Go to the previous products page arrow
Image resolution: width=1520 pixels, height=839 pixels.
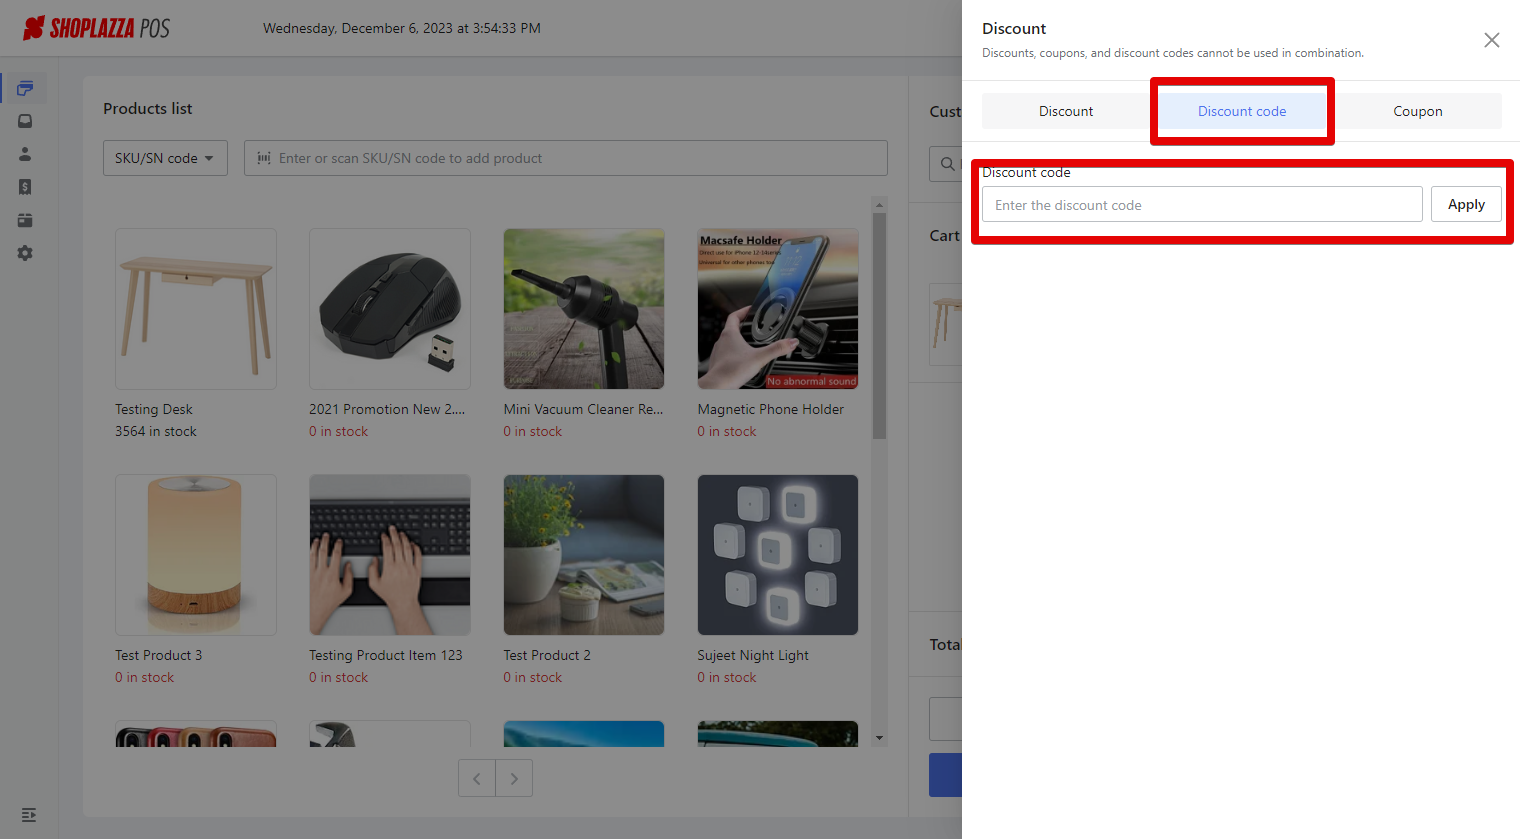(x=477, y=778)
